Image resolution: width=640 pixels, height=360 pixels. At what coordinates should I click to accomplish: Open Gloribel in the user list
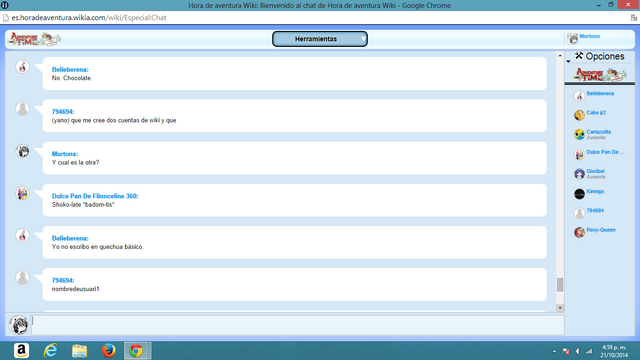tap(595, 171)
